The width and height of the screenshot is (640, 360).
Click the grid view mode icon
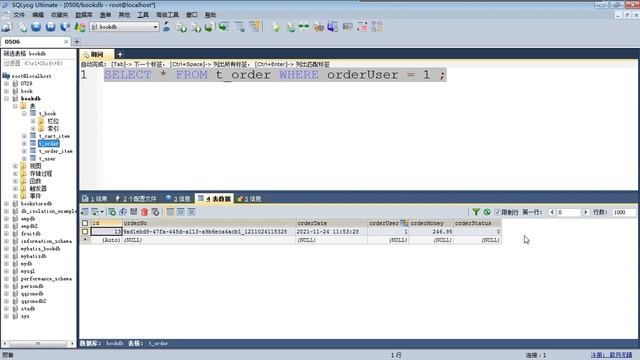tap(170, 212)
